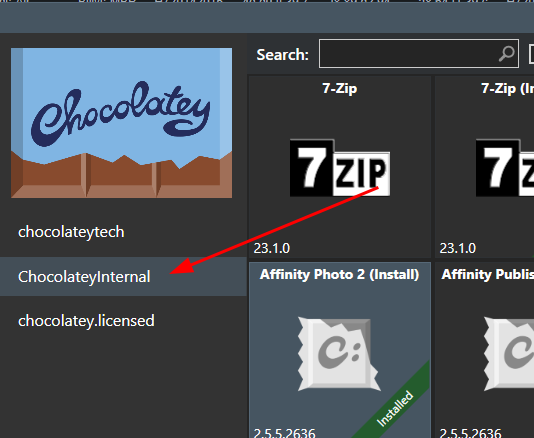Open Affinity Photo 2 (Install) package icon
The width and height of the screenshot is (534, 438).
[x=340, y=354]
